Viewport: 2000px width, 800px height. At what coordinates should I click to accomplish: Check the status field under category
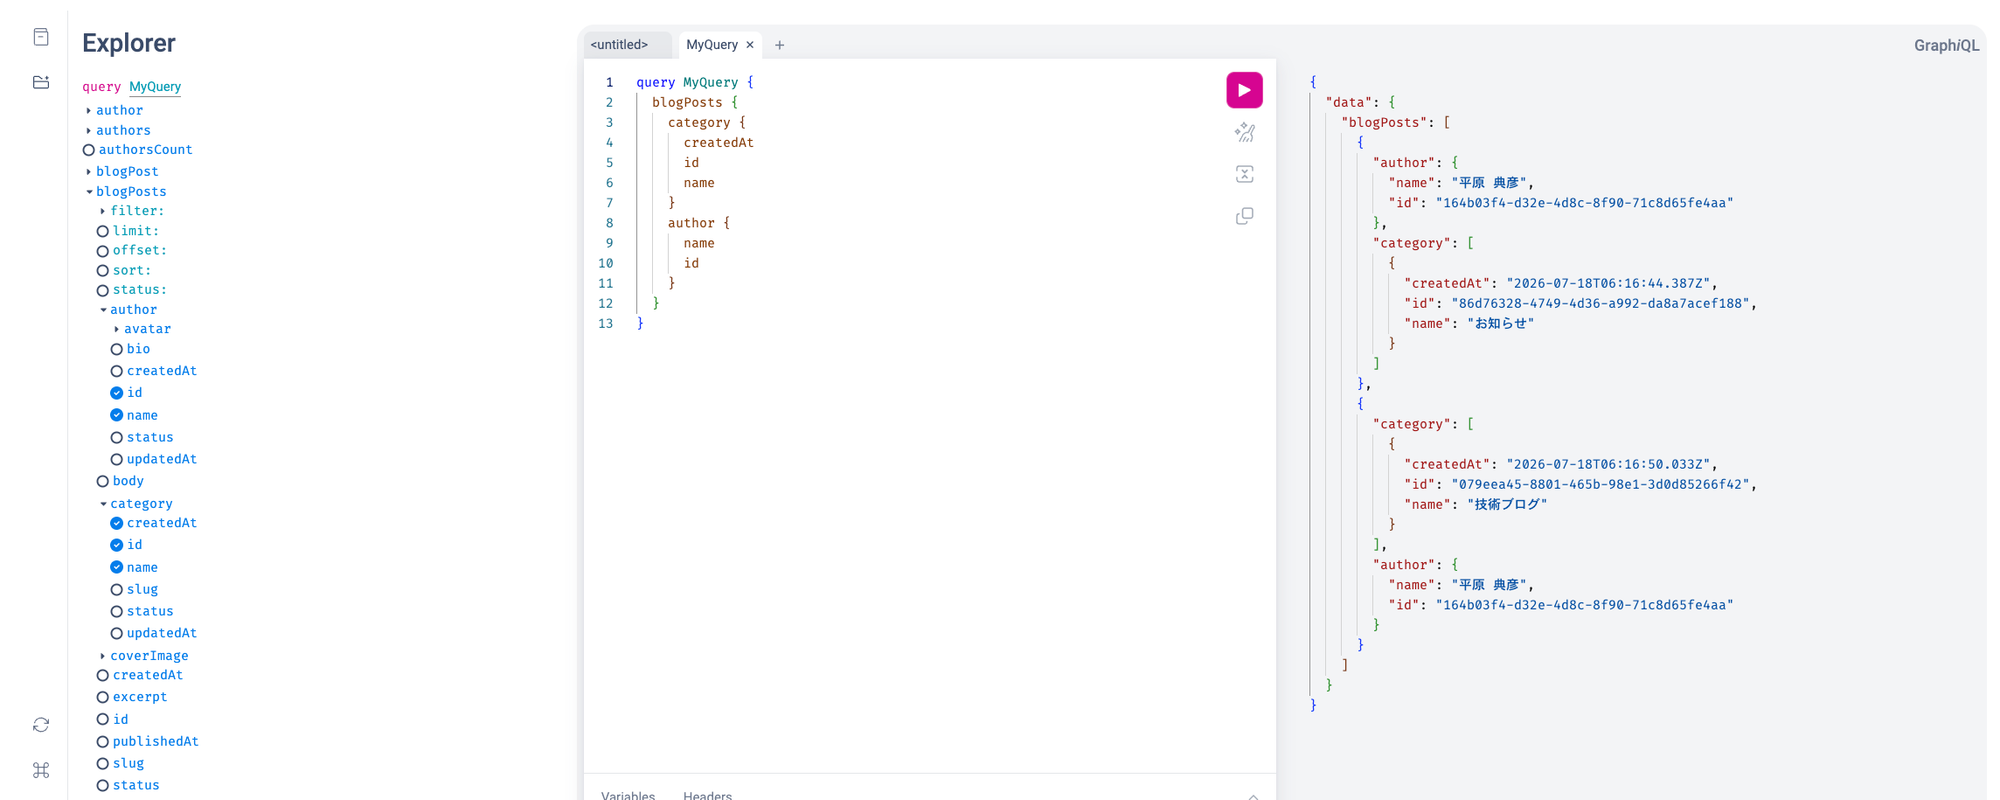pos(117,612)
